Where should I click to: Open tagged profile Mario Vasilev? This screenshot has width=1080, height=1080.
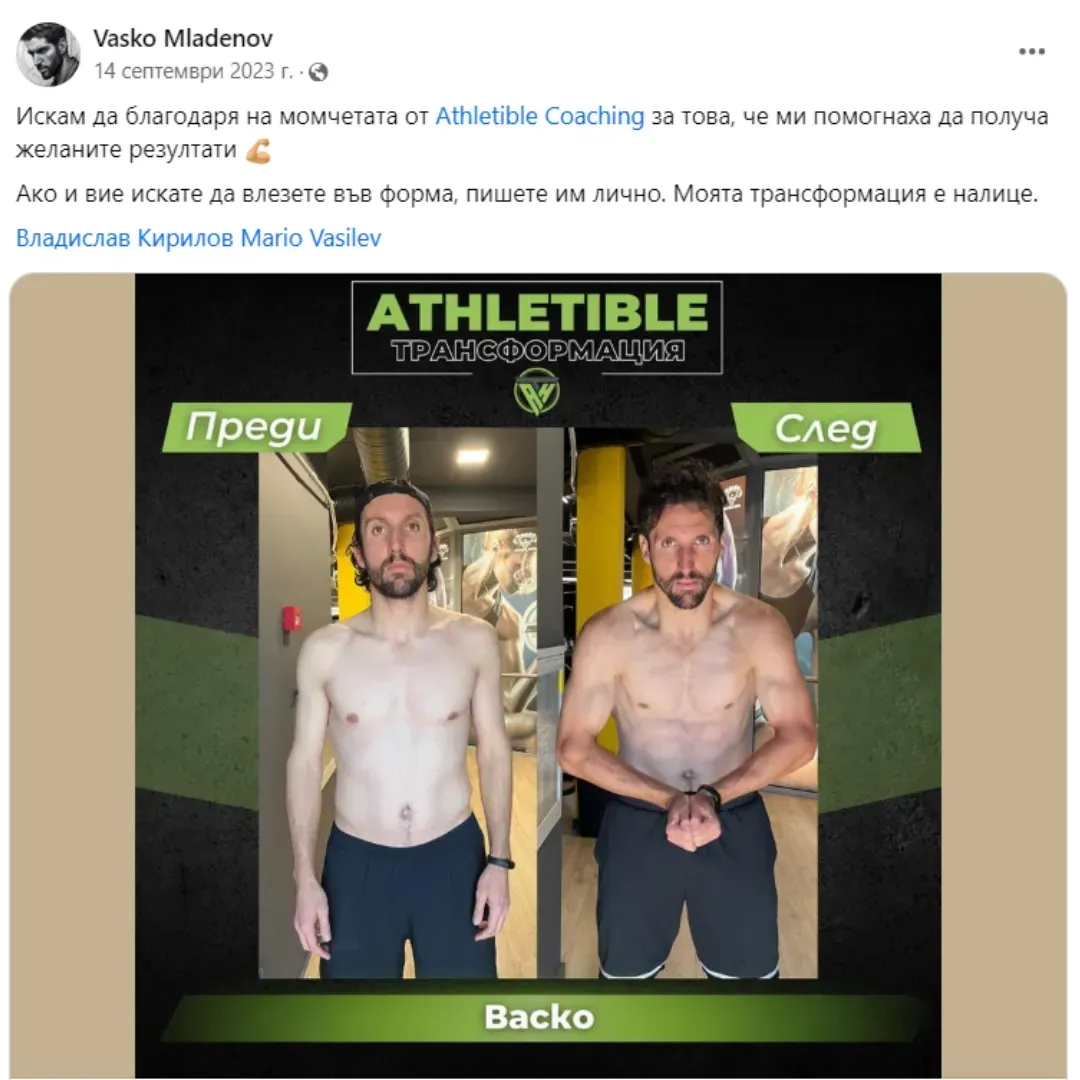[x=311, y=238]
